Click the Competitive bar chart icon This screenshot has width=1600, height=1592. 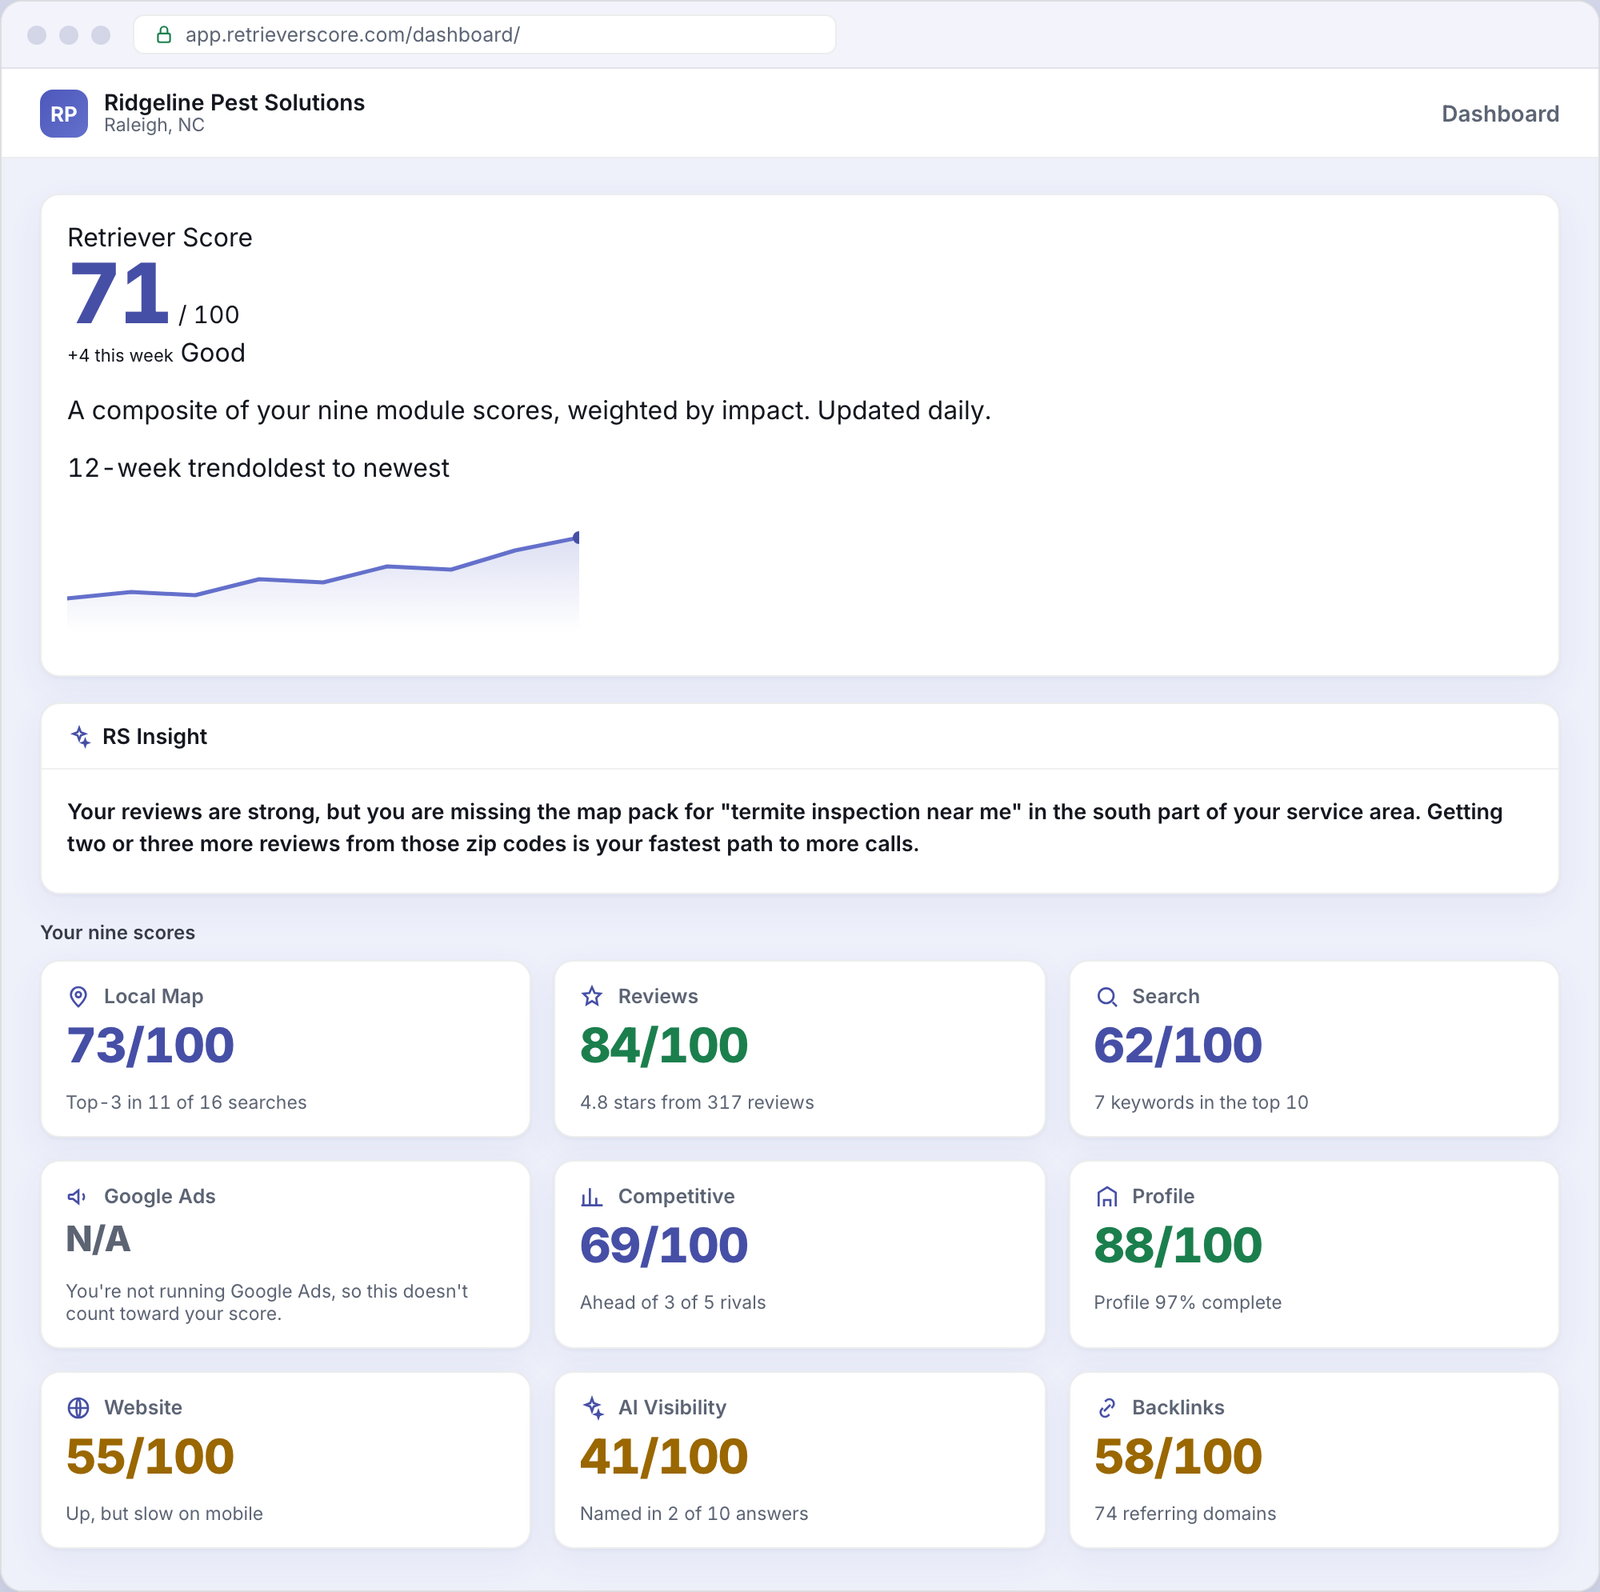[x=592, y=1197]
